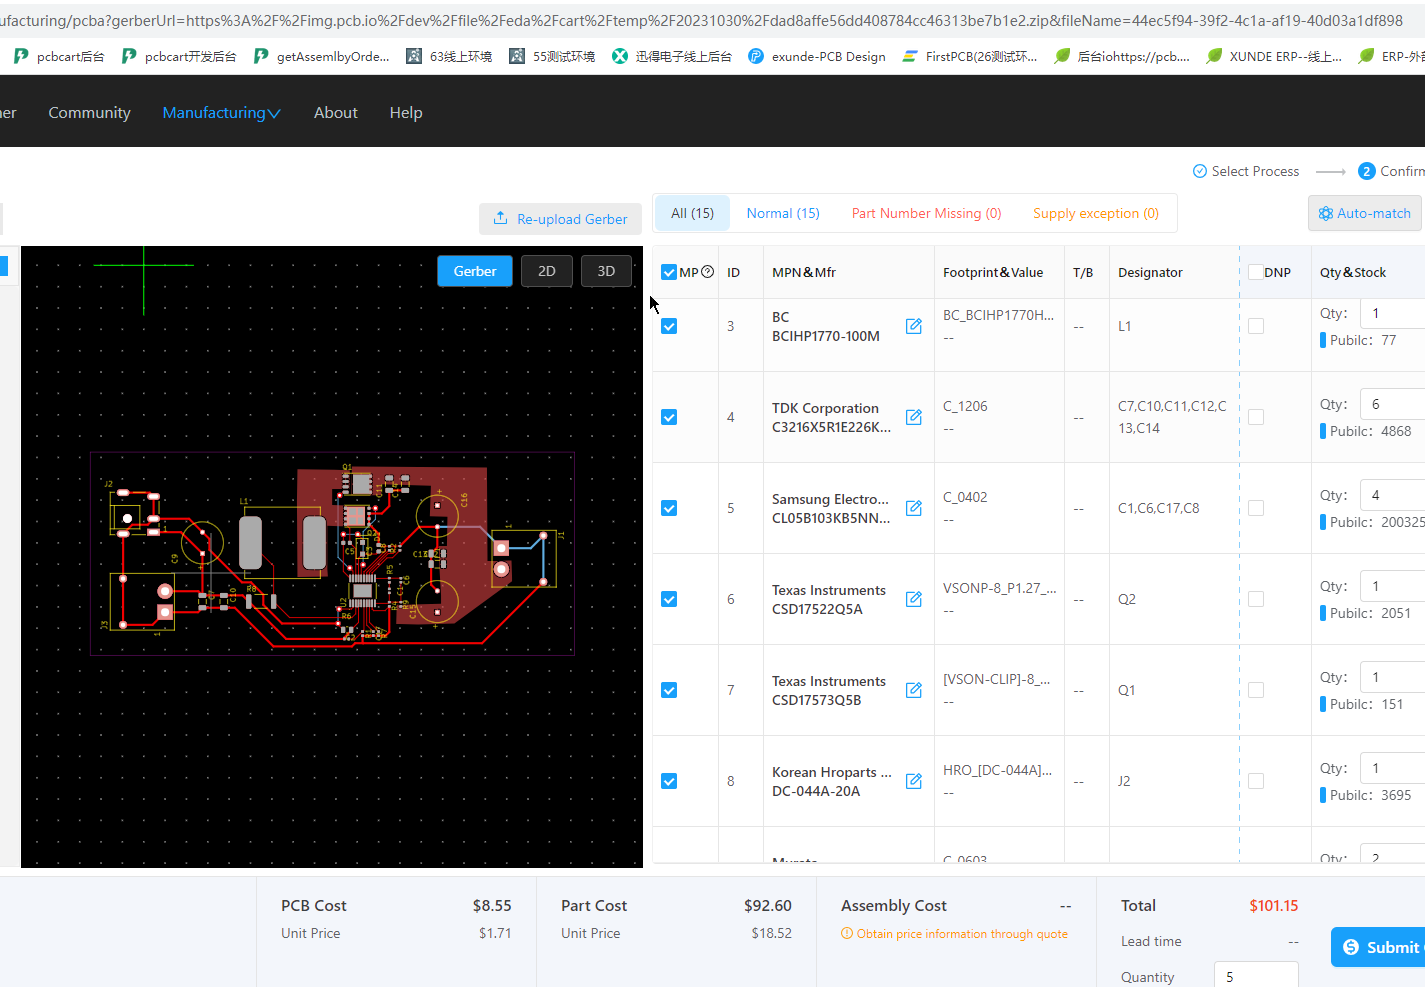The image size is (1425, 987).
Task: Click the Select Process step icon
Action: pyautogui.click(x=1200, y=171)
